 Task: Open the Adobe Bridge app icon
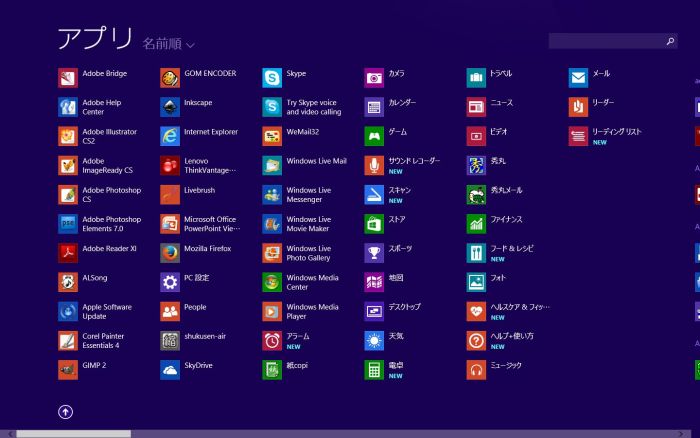[68, 78]
